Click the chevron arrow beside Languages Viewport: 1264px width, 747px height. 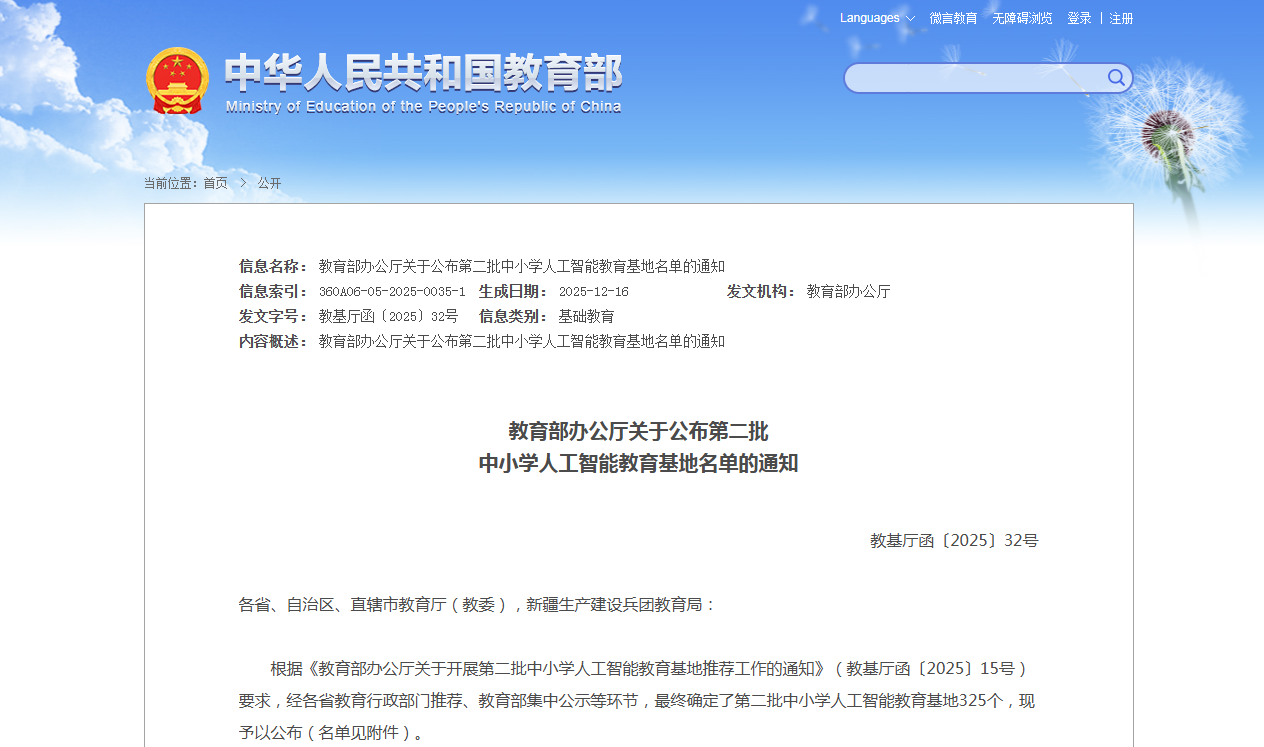(910, 19)
